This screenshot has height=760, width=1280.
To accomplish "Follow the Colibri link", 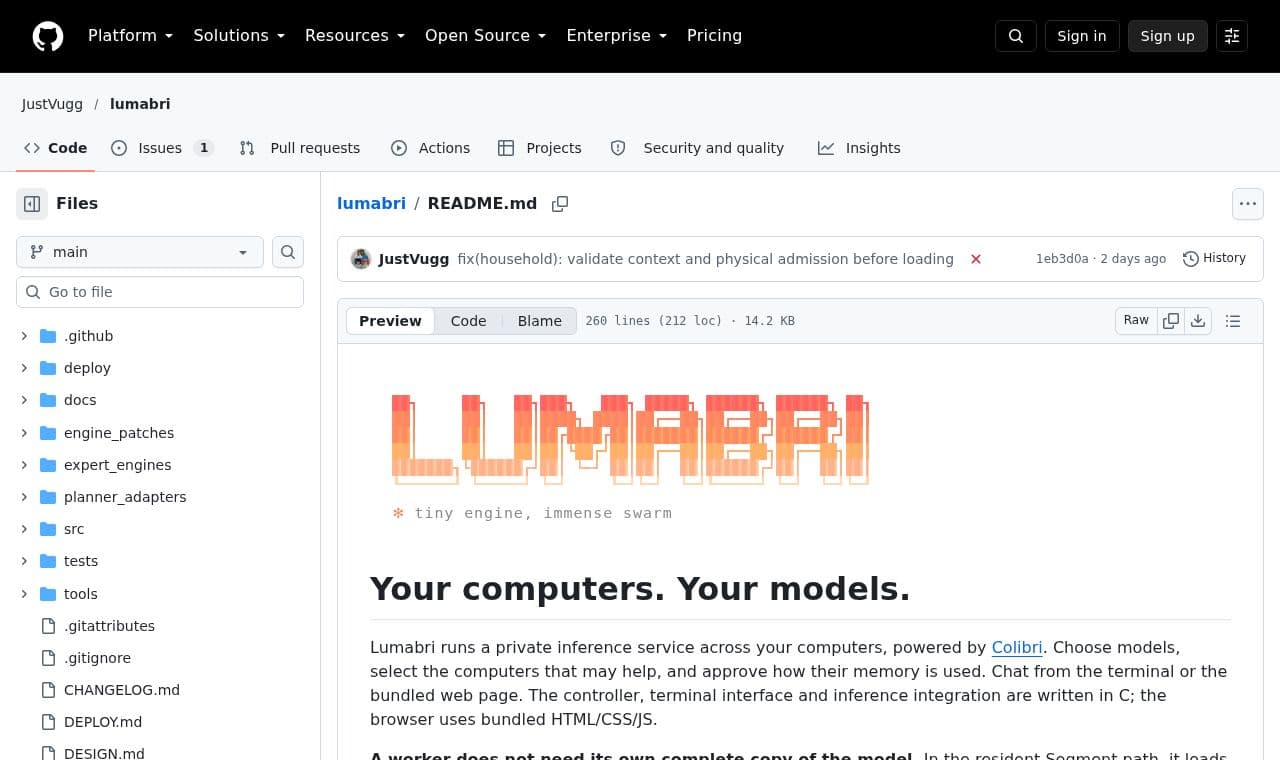I will point(1017,647).
